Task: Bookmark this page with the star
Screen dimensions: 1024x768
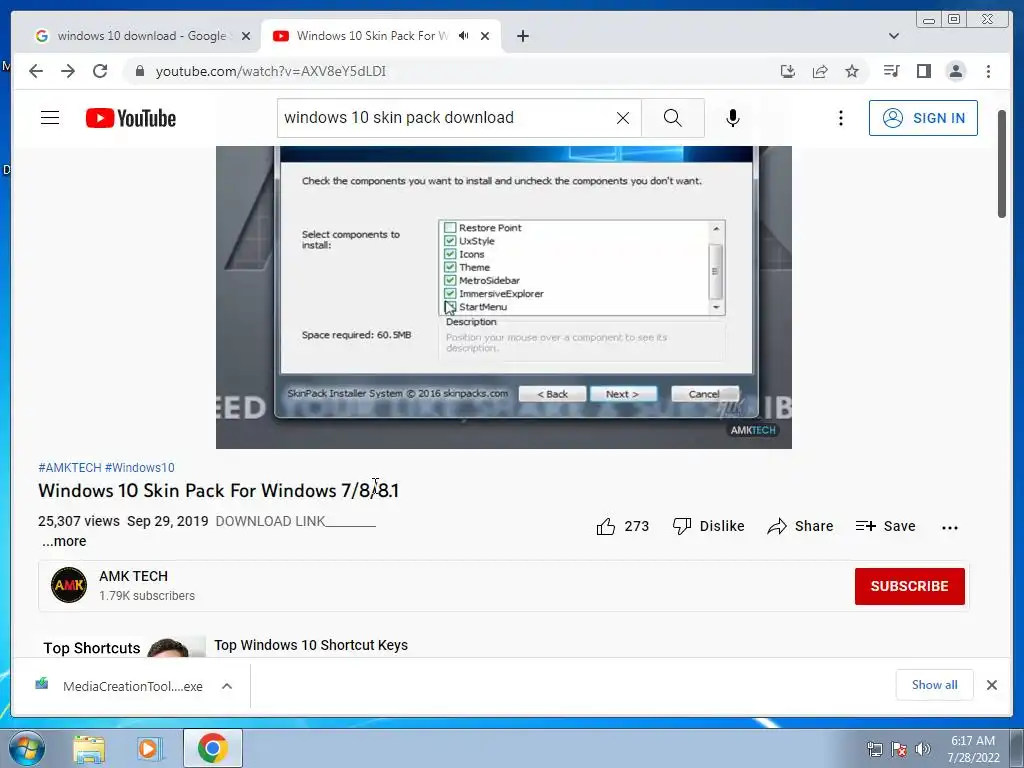Action: pyautogui.click(x=852, y=71)
